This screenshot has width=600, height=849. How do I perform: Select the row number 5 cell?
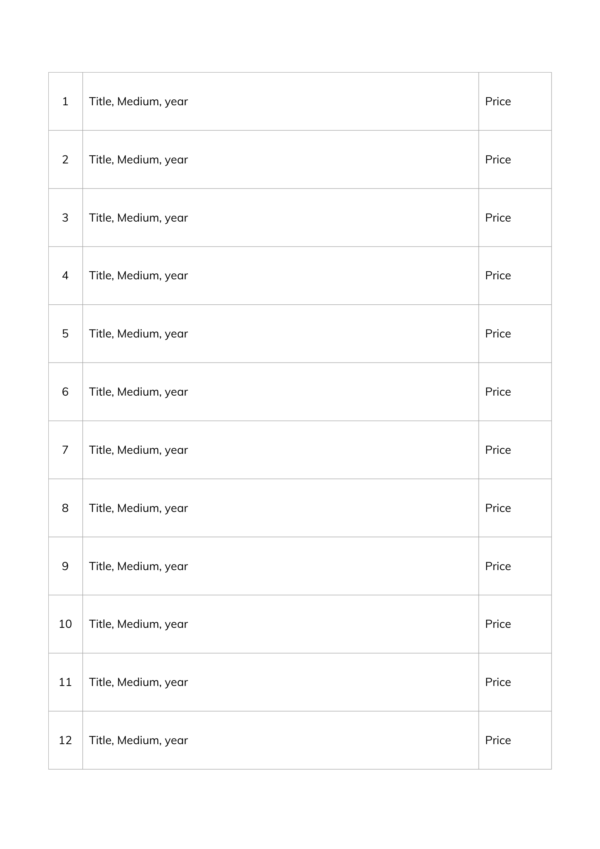click(x=66, y=334)
